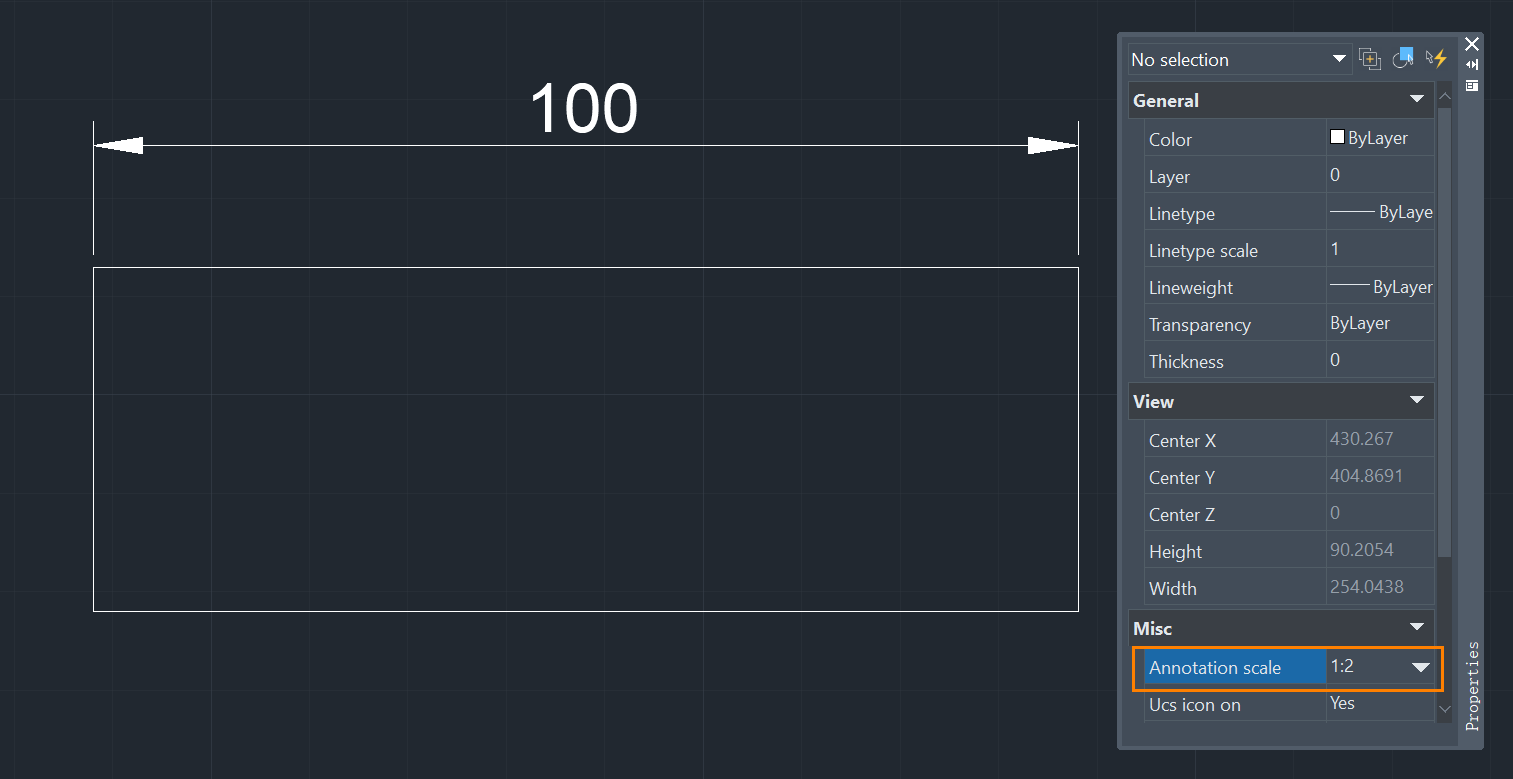1513x779 pixels.
Task: Collapse the Misc section
Action: click(x=1416, y=628)
